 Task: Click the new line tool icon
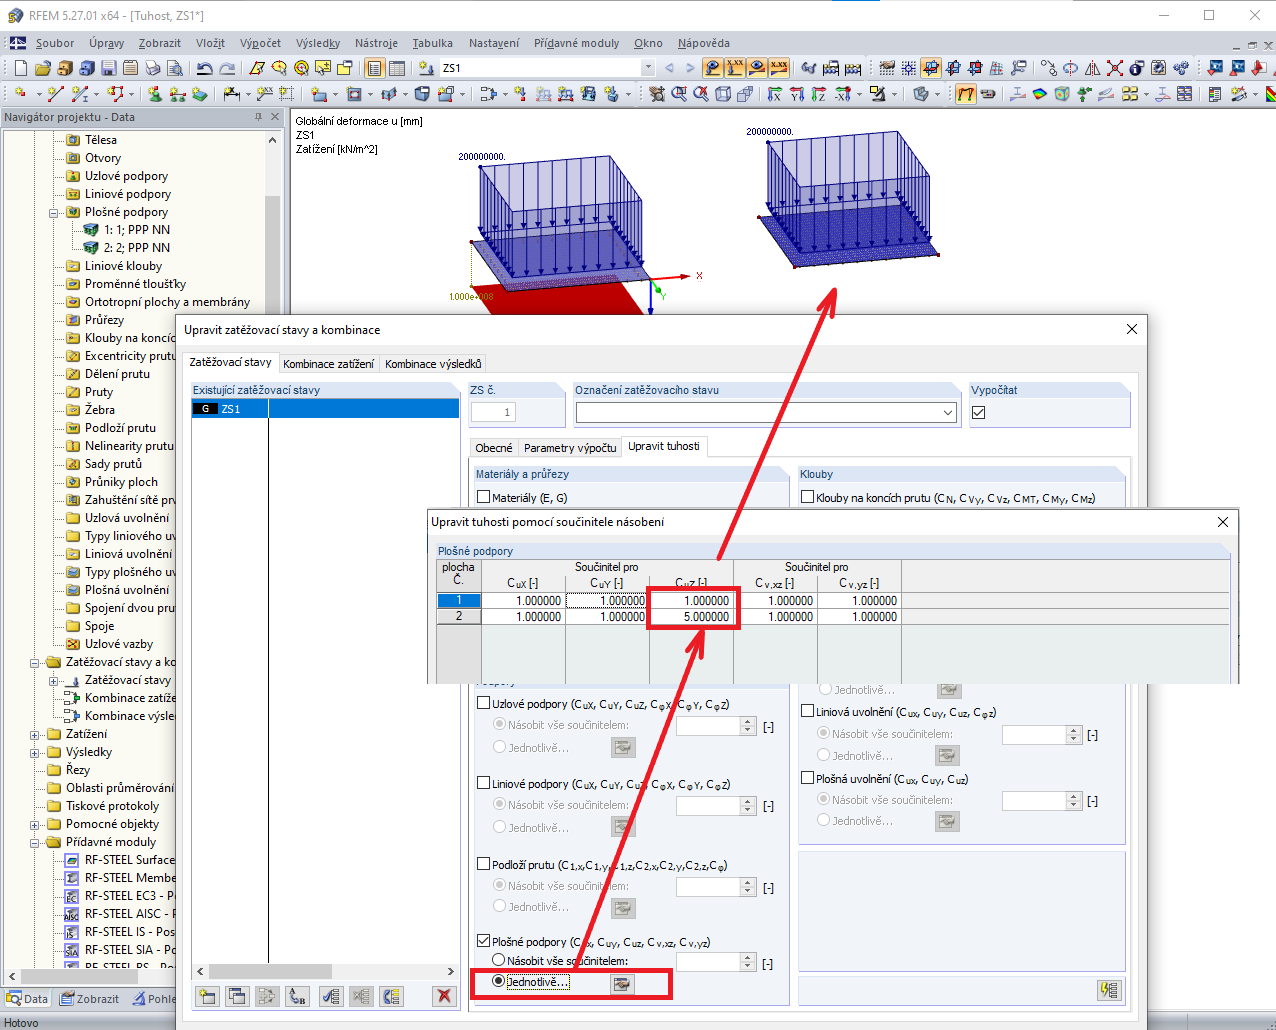pos(55,94)
